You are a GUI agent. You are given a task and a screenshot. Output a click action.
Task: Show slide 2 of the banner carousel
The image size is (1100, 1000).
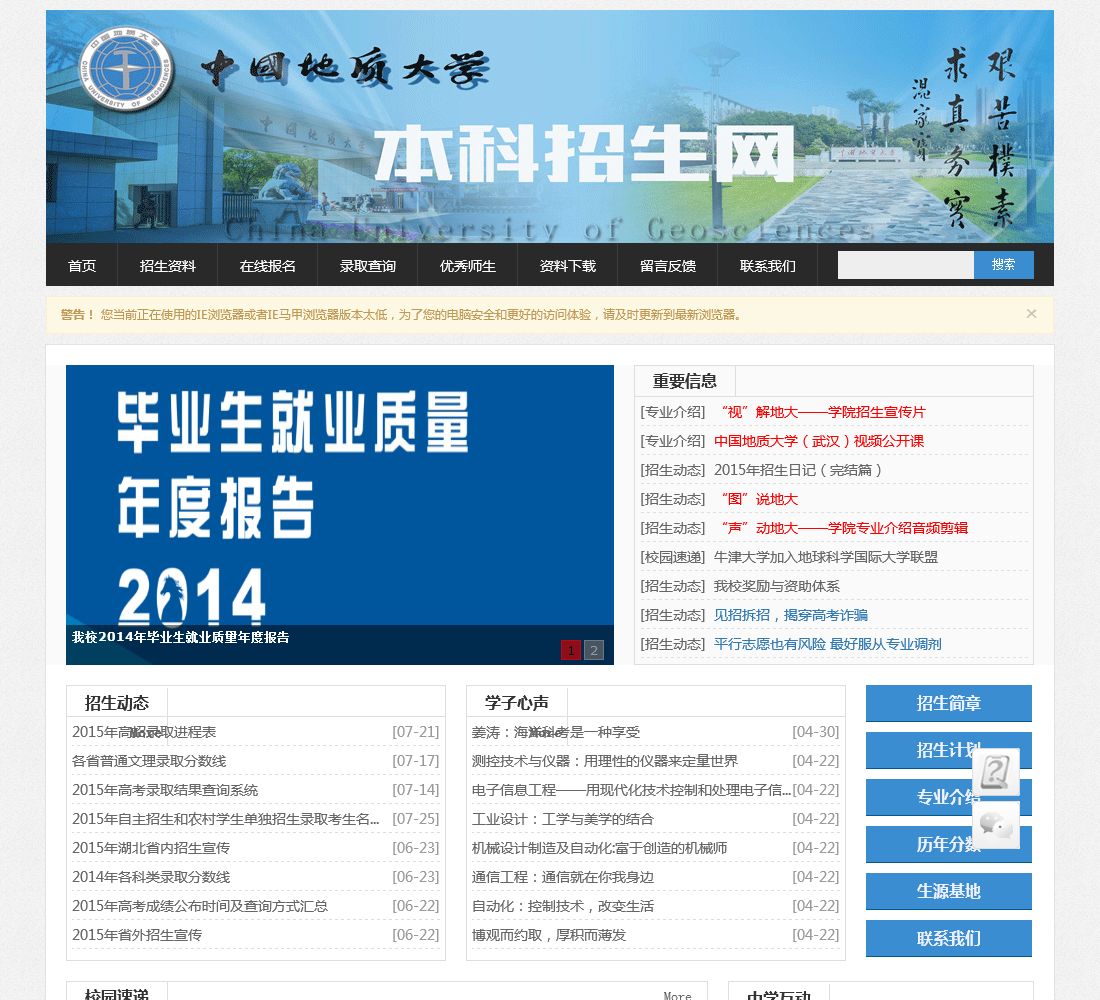coord(593,651)
